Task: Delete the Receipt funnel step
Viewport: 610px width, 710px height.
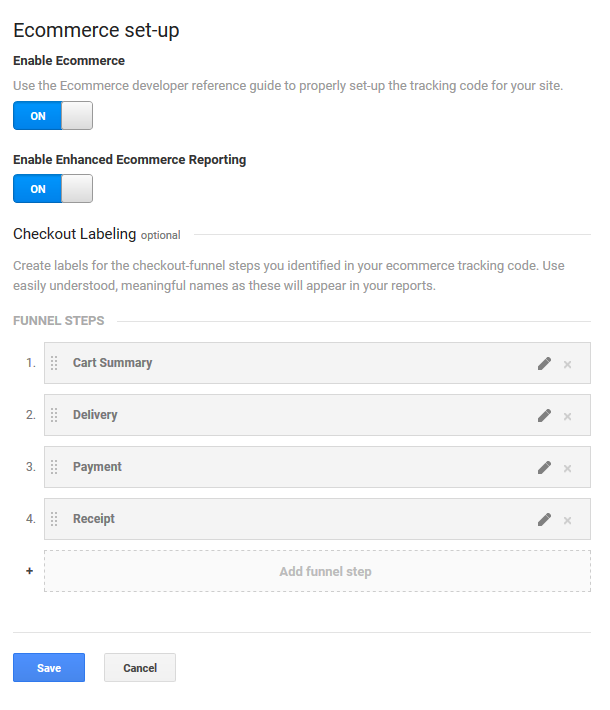Action: click(x=567, y=521)
